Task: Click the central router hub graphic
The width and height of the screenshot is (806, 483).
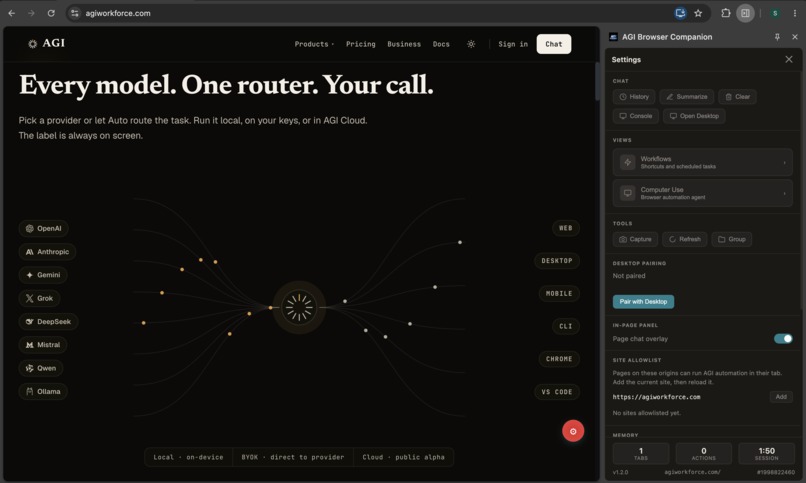Action: click(x=299, y=307)
